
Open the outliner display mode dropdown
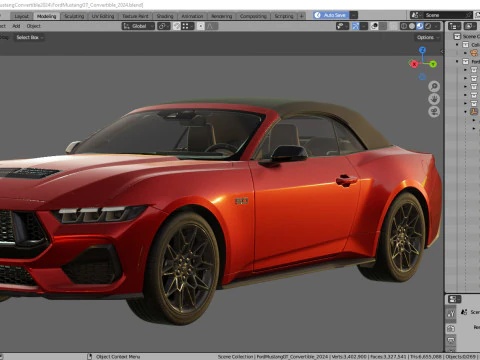point(470,26)
